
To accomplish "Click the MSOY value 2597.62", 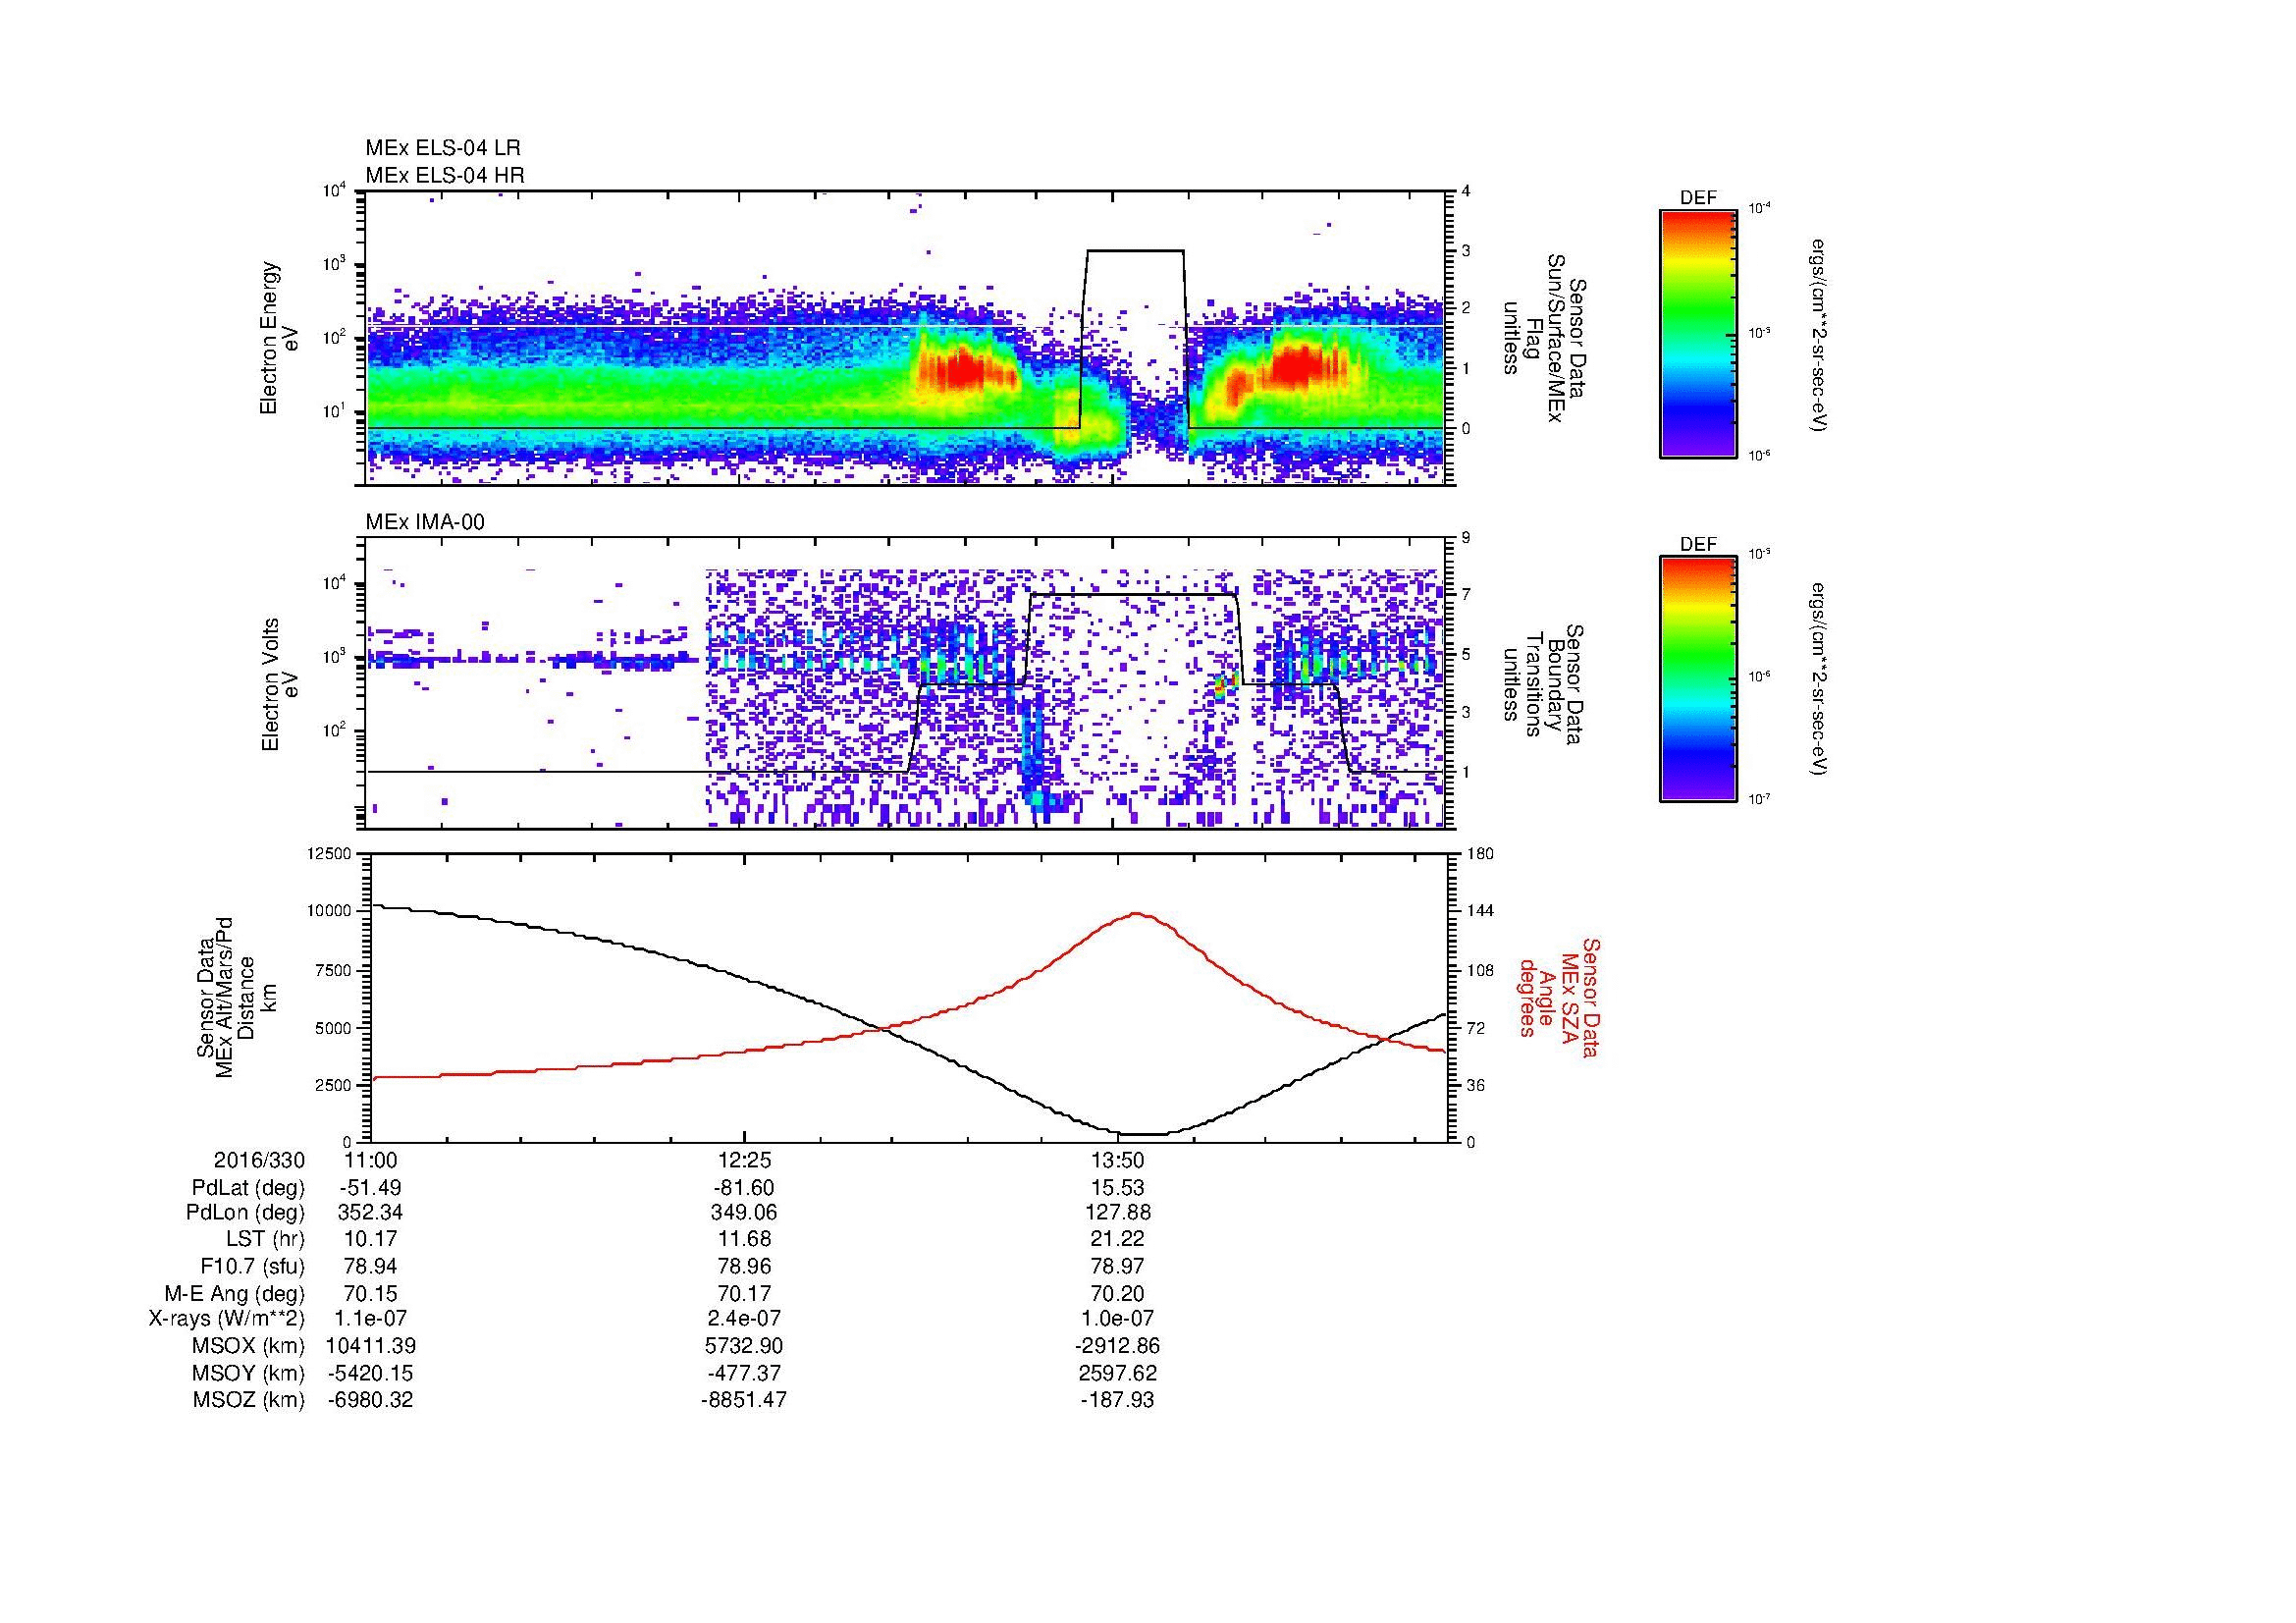I will [1117, 1374].
